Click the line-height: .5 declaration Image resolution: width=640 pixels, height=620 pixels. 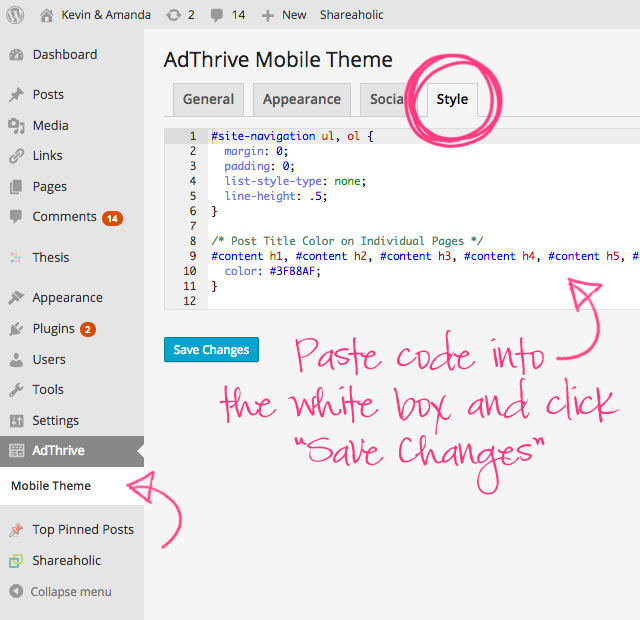[276, 196]
